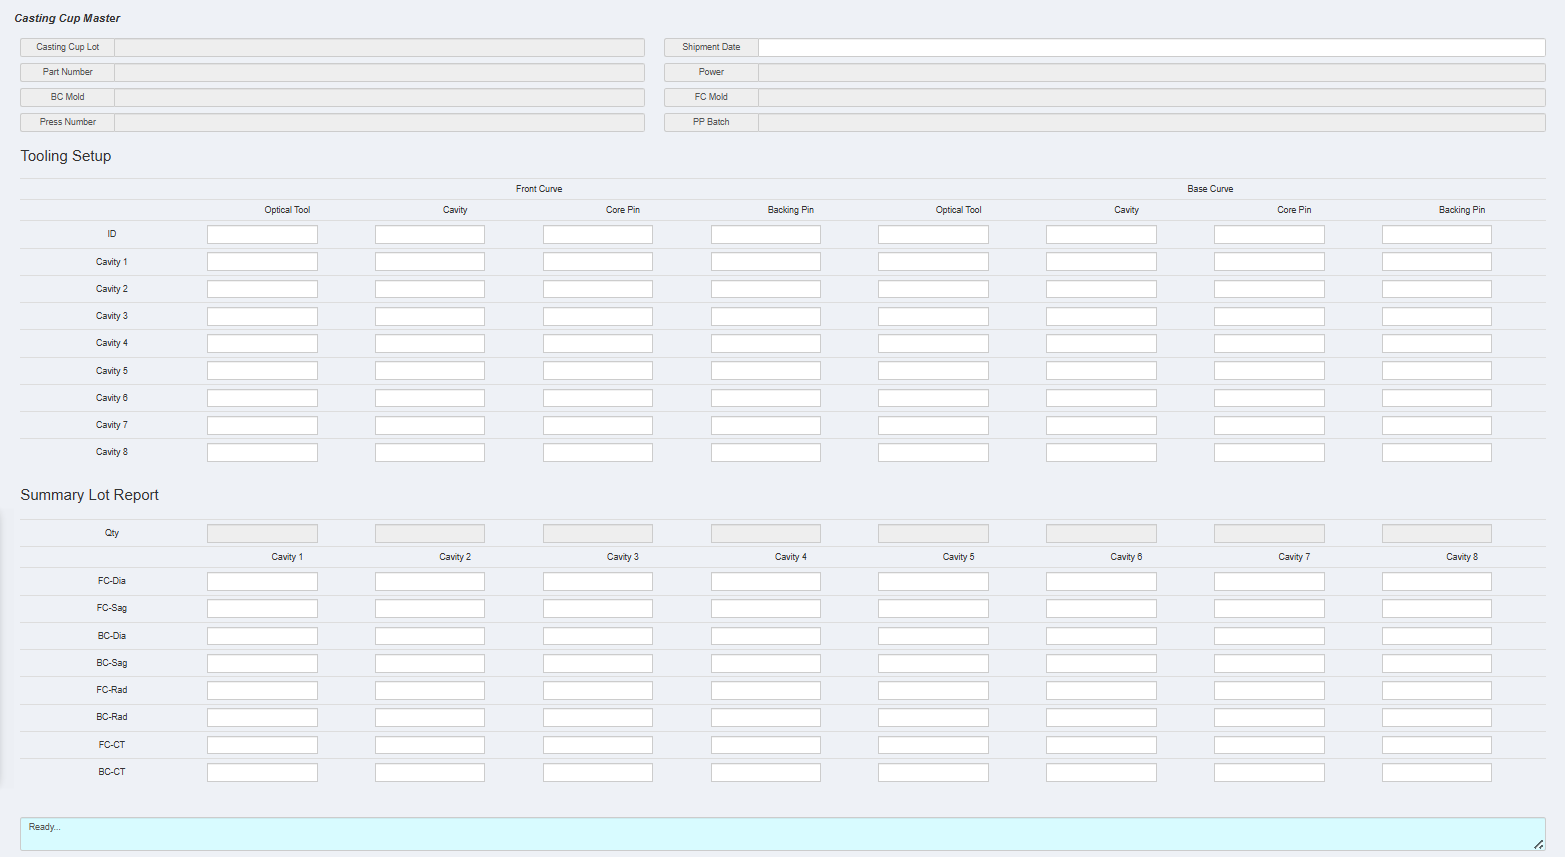1565x857 pixels.
Task: Click the Press Number label button
Action: pos(66,122)
